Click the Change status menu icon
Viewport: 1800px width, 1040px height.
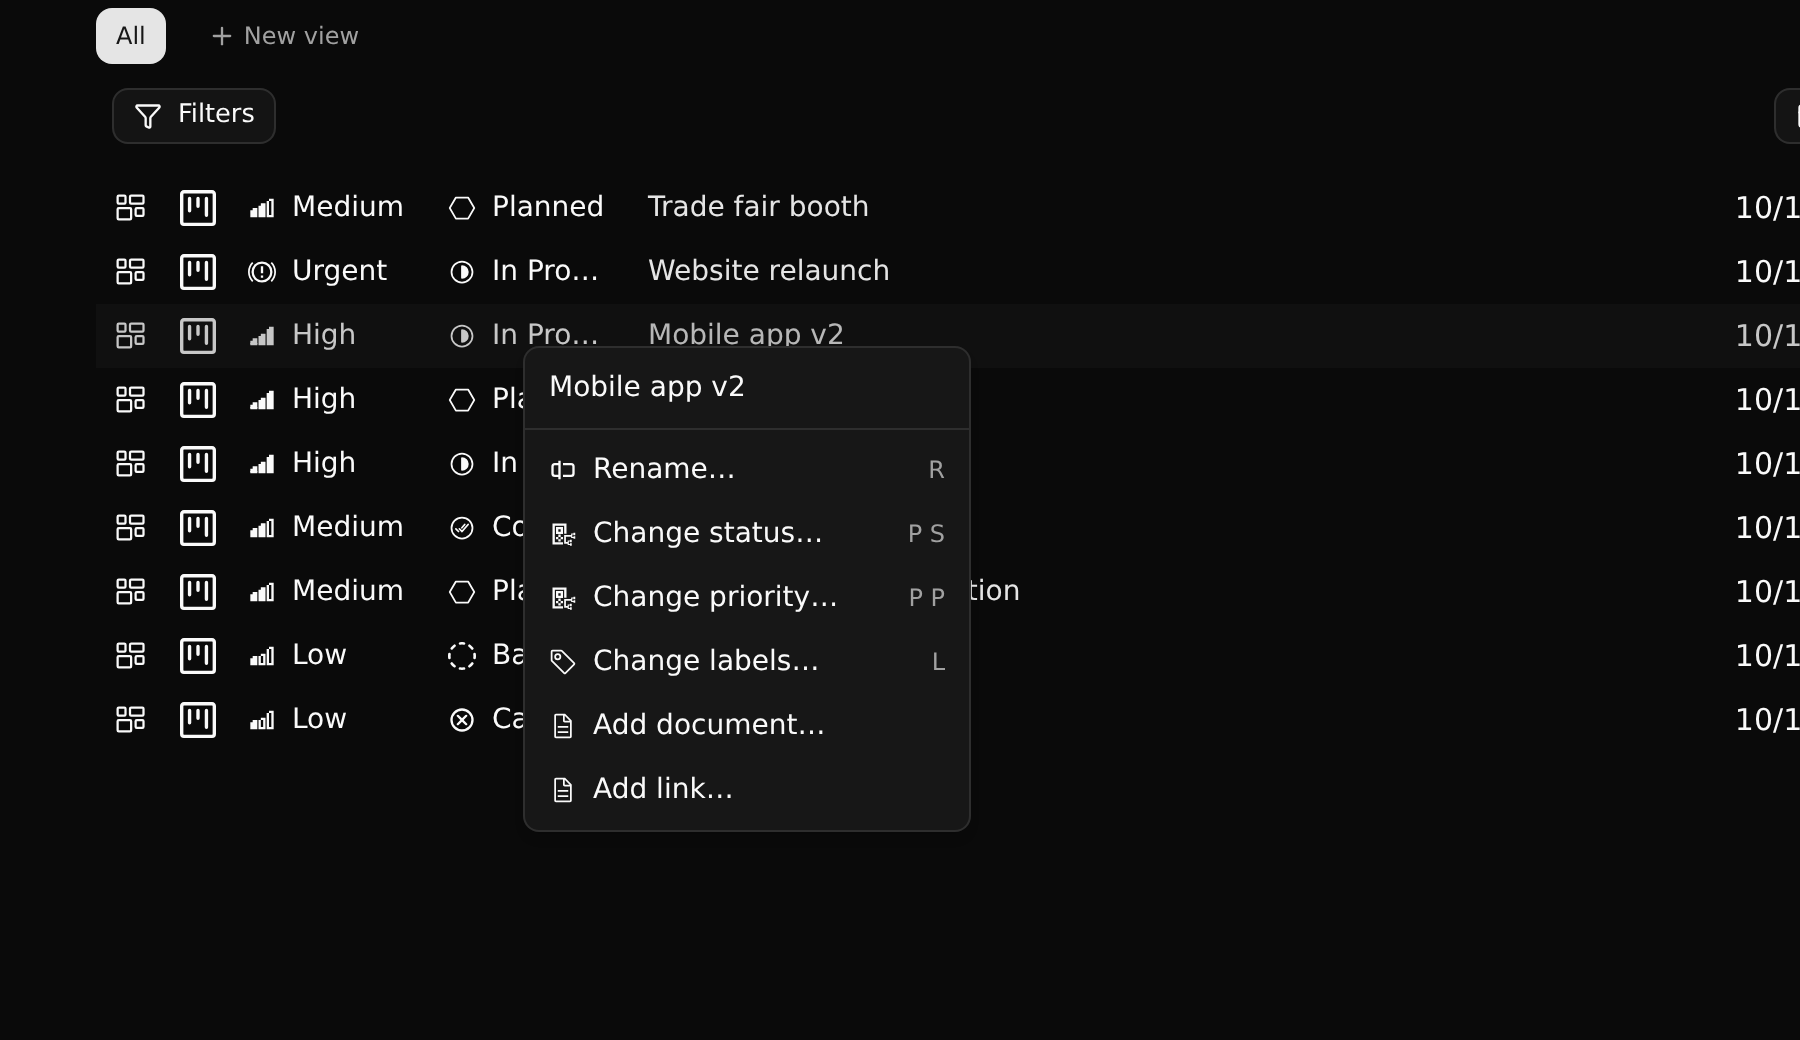click(563, 534)
